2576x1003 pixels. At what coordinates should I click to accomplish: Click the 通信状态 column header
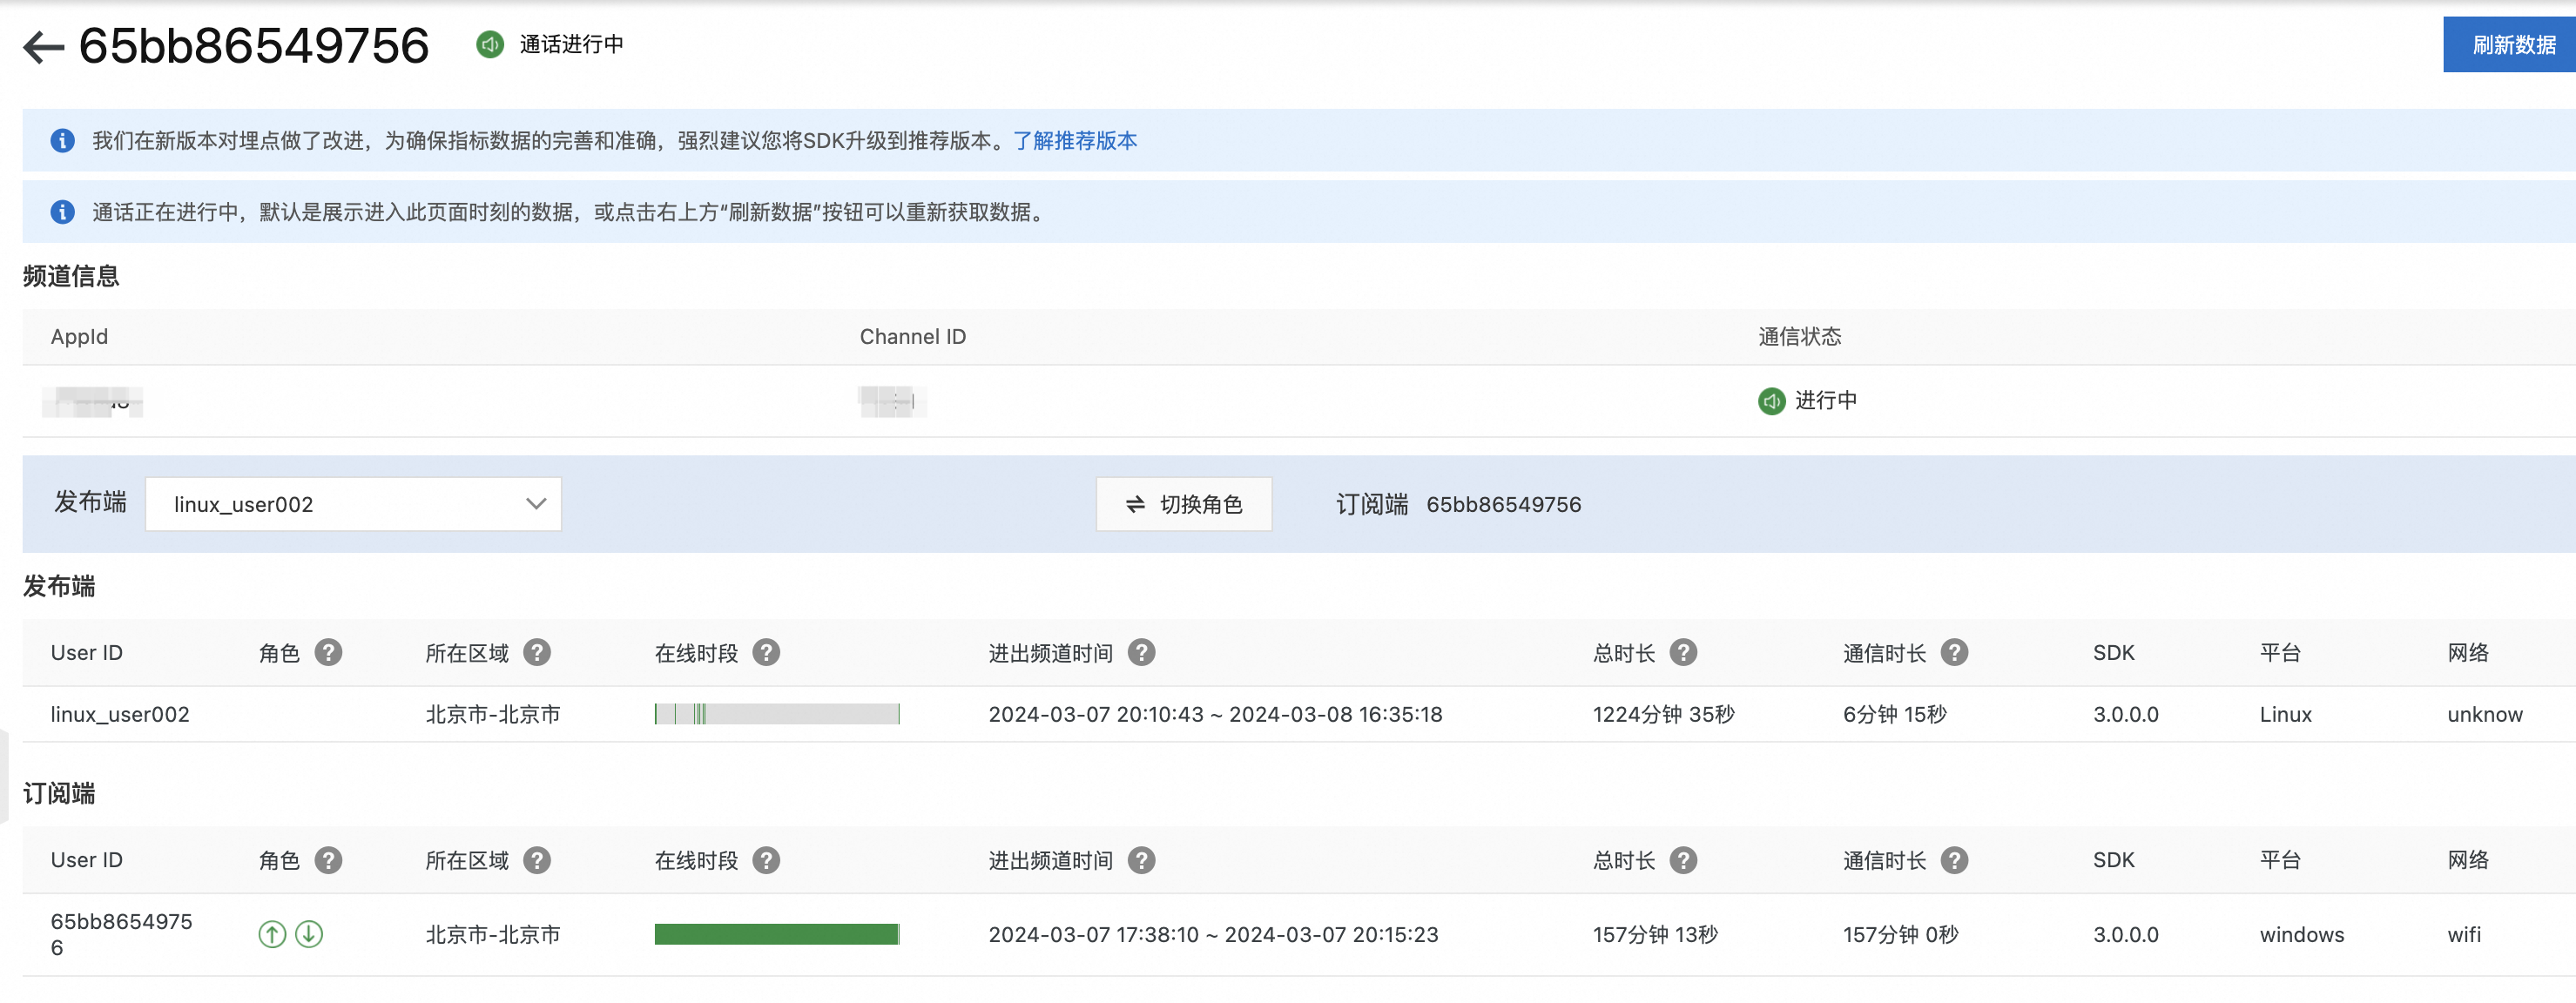[1799, 337]
